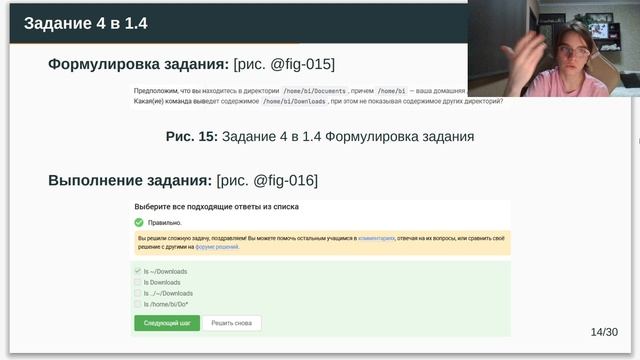Screen dimensions: 640x360
Task: Click the '/home/bi/Documents' code snippet
Action: click(x=314, y=91)
